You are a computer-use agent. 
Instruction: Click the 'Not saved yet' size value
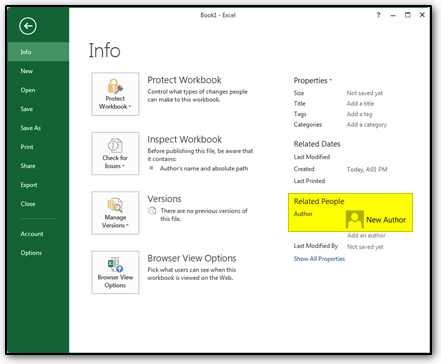tap(365, 93)
